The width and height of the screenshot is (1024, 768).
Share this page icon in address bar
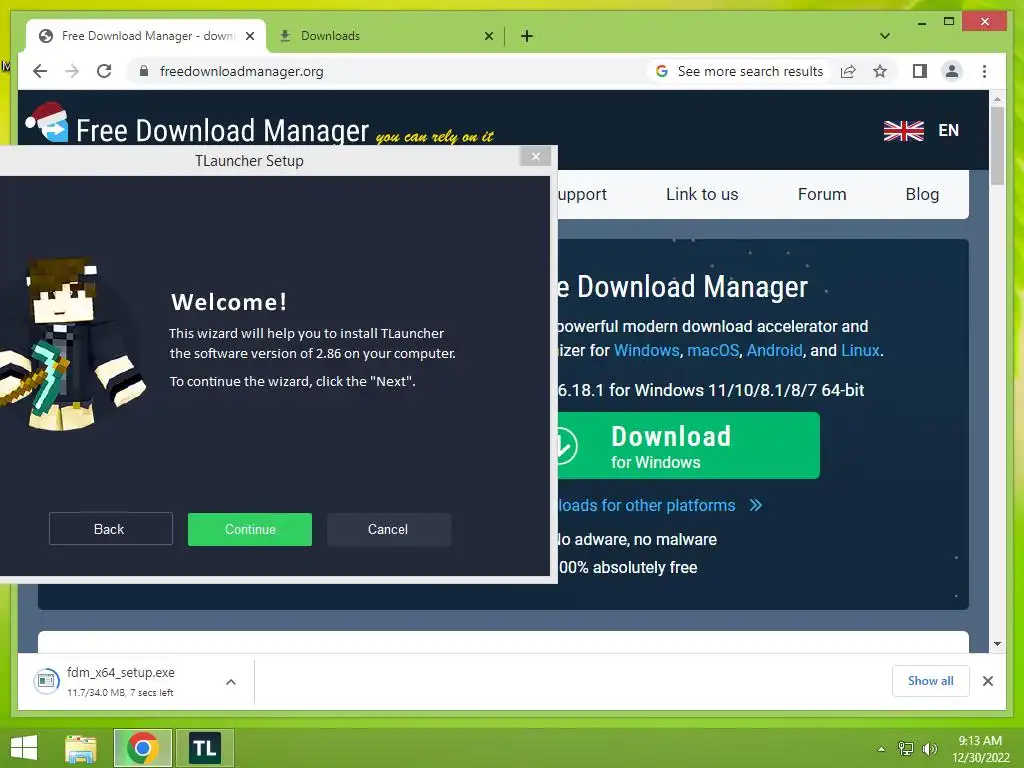[x=848, y=71]
